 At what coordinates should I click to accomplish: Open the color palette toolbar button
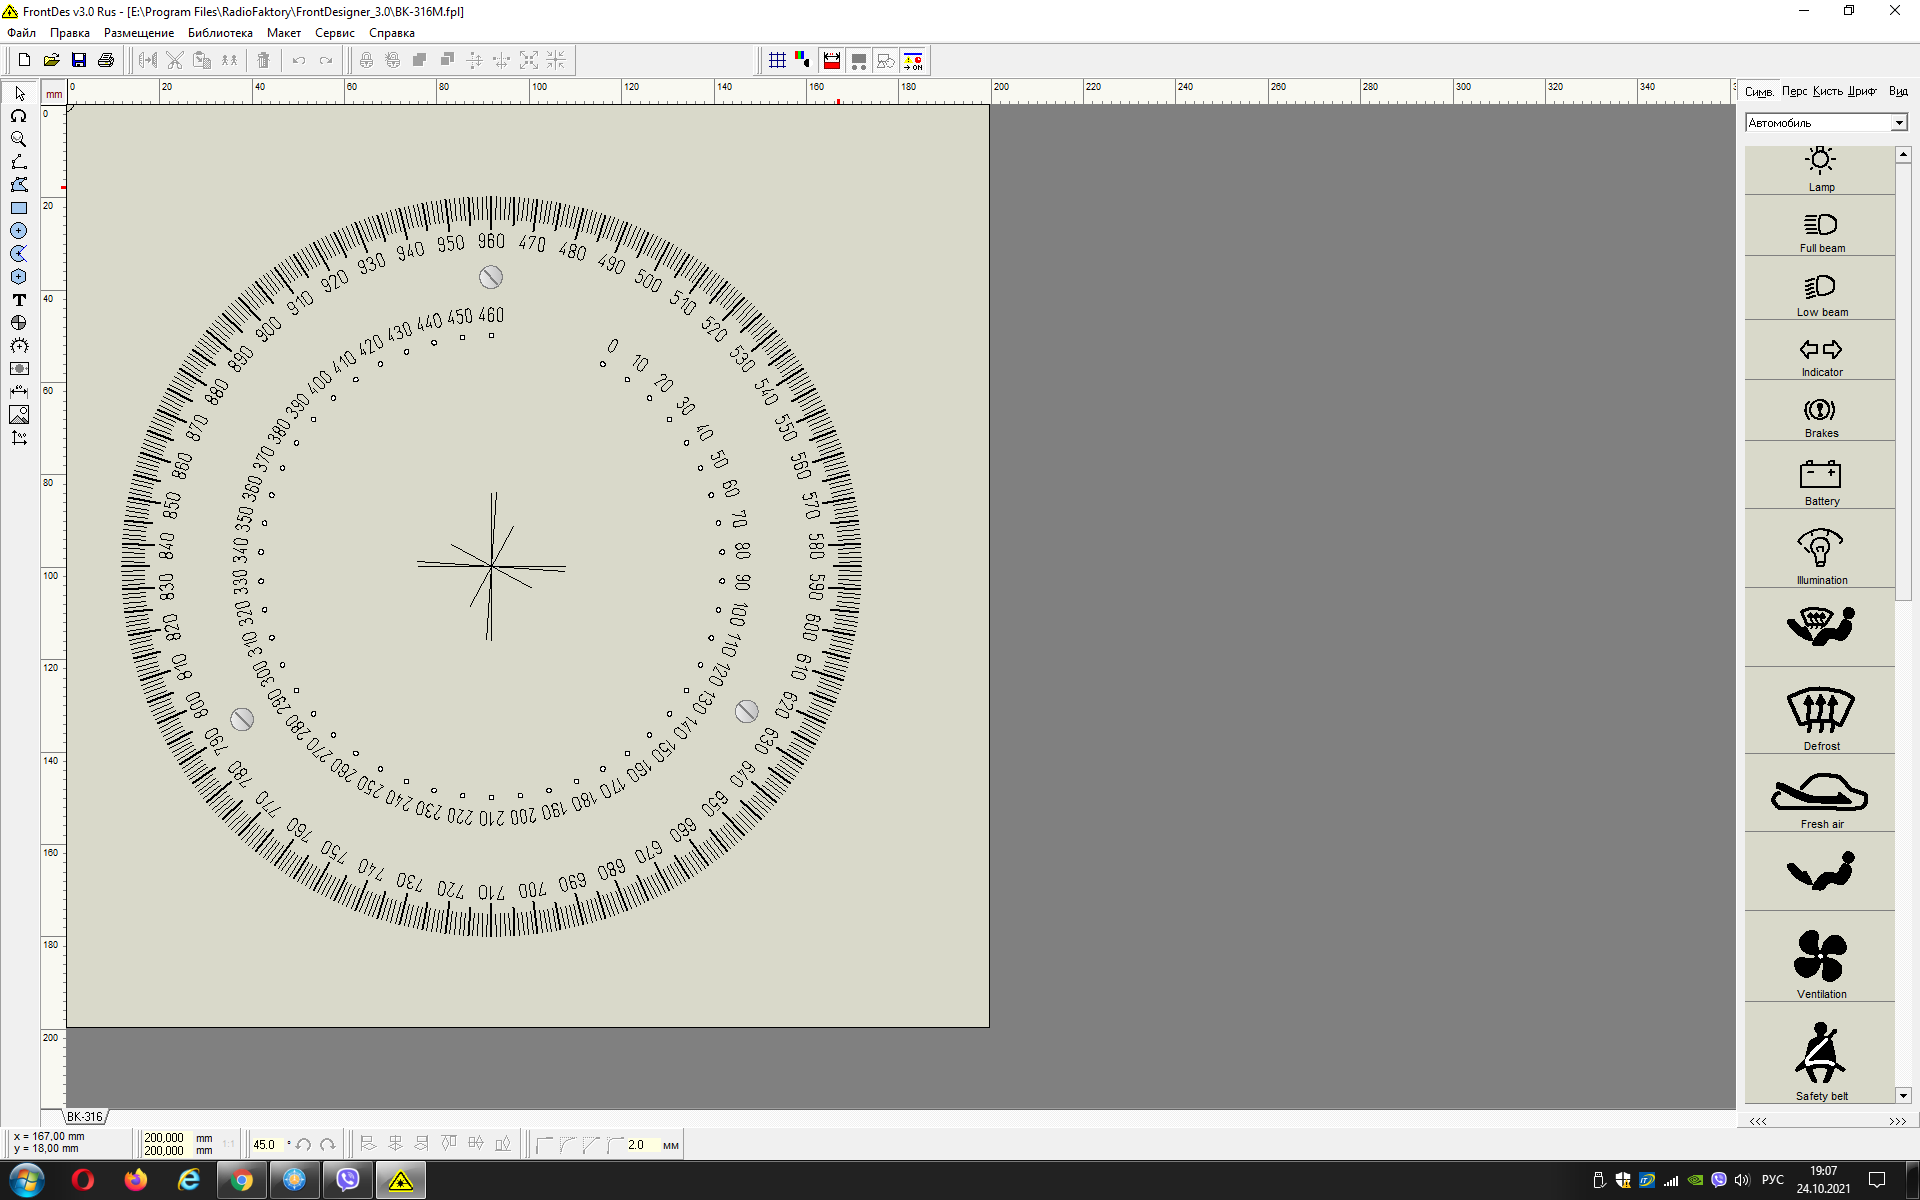[803, 60]
